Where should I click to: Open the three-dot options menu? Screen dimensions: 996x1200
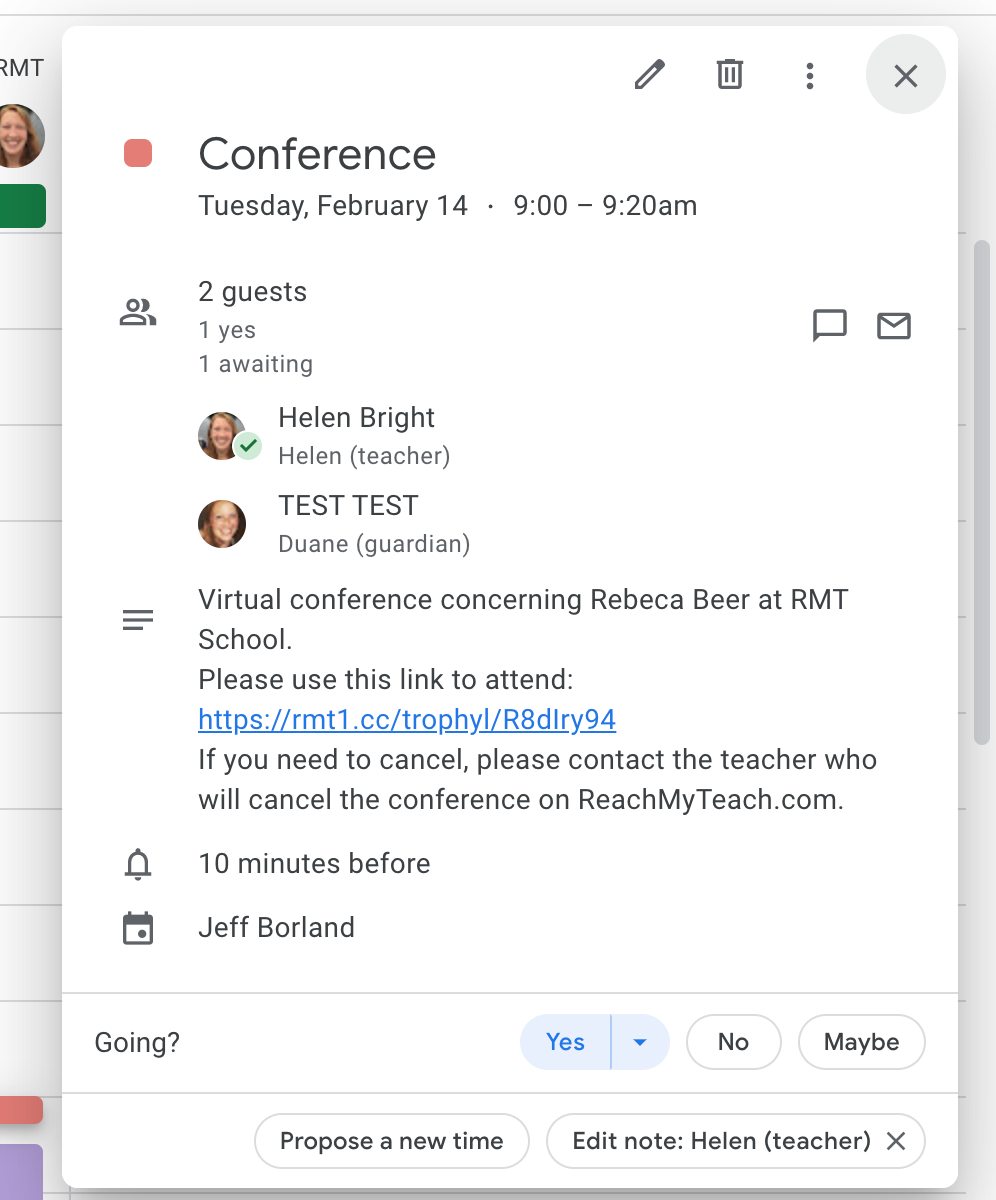tap(810, 75)
